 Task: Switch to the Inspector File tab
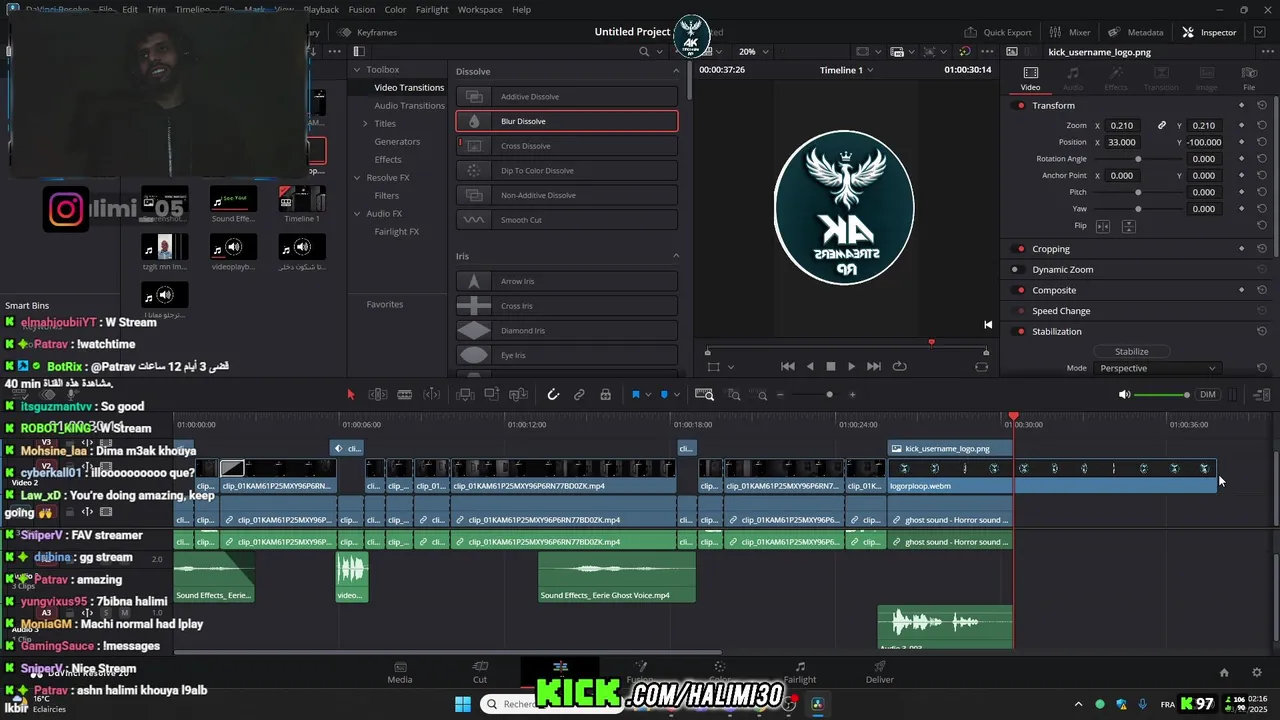point(1249,78)
